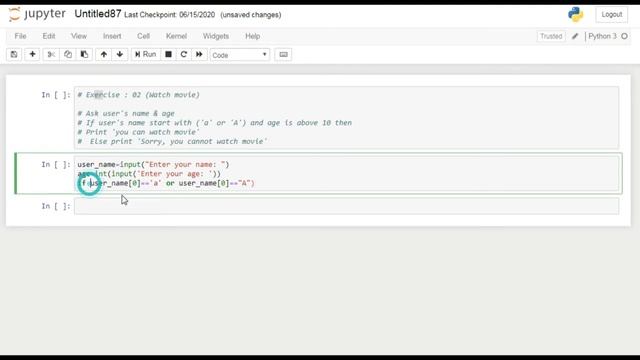The image size is (640, 360).
Task: Rename the notebook title Untitled87
Action: tap(98, 14)
